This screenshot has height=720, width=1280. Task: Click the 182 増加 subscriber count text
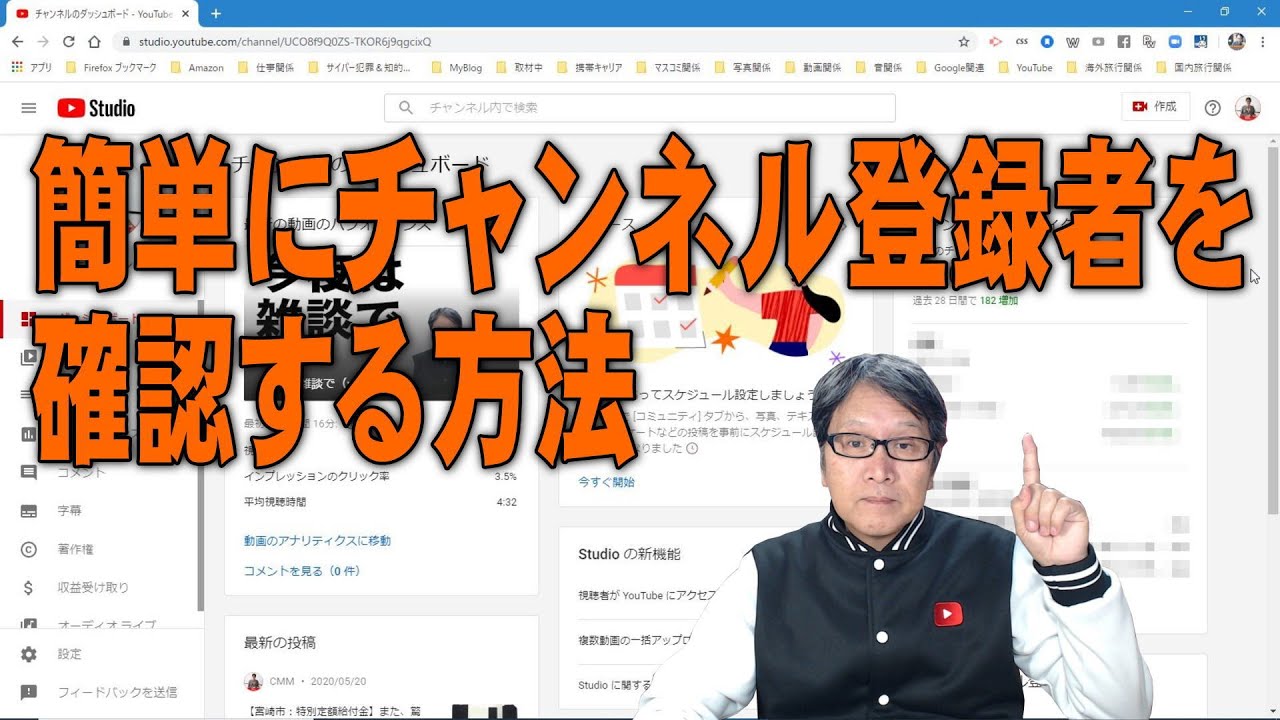999,300
